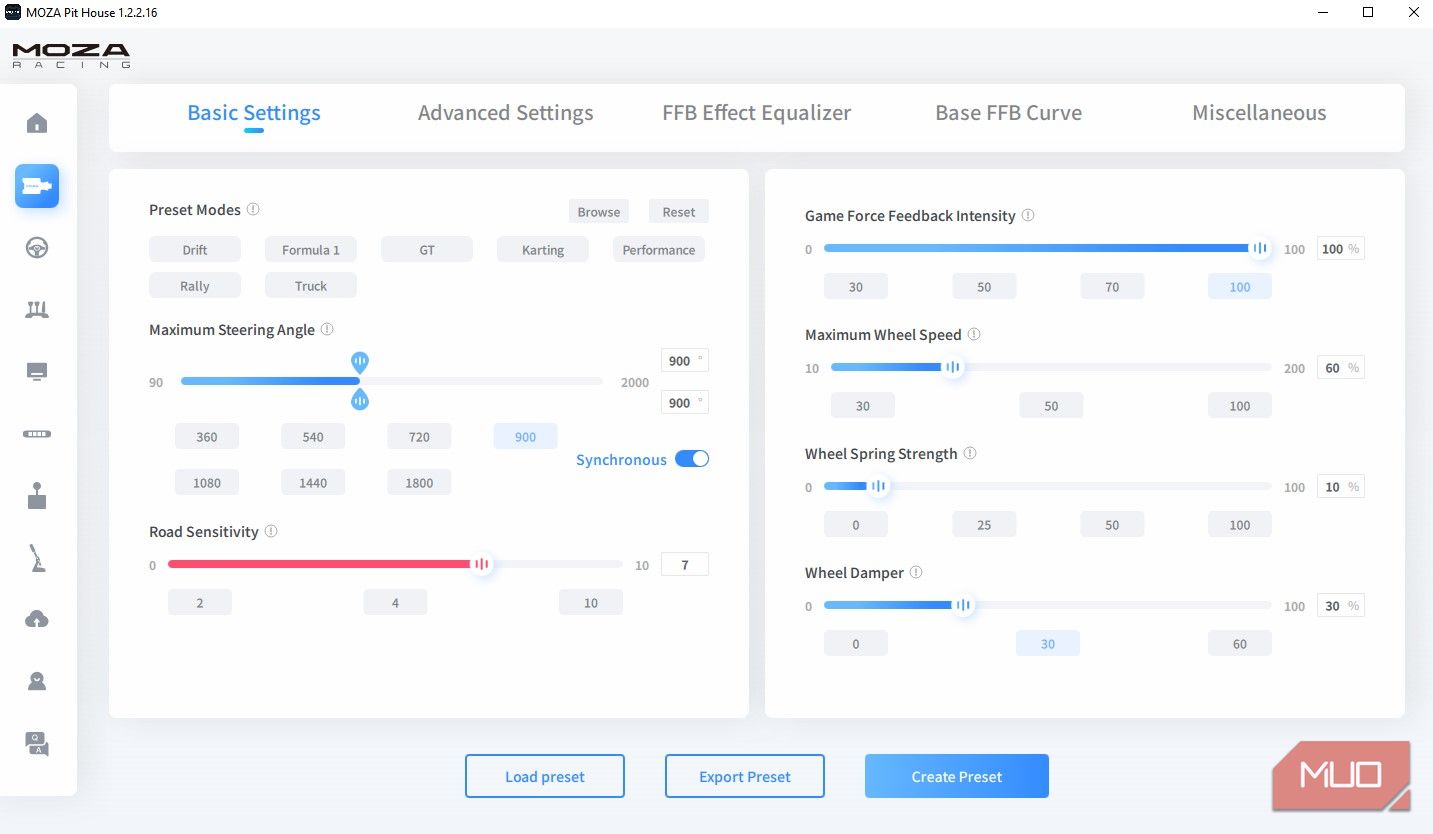This screenshot has height=834, width=1433.
Task: Select the steering wheel settings icon
Action: pyautogui.click(x=37, y=248)
